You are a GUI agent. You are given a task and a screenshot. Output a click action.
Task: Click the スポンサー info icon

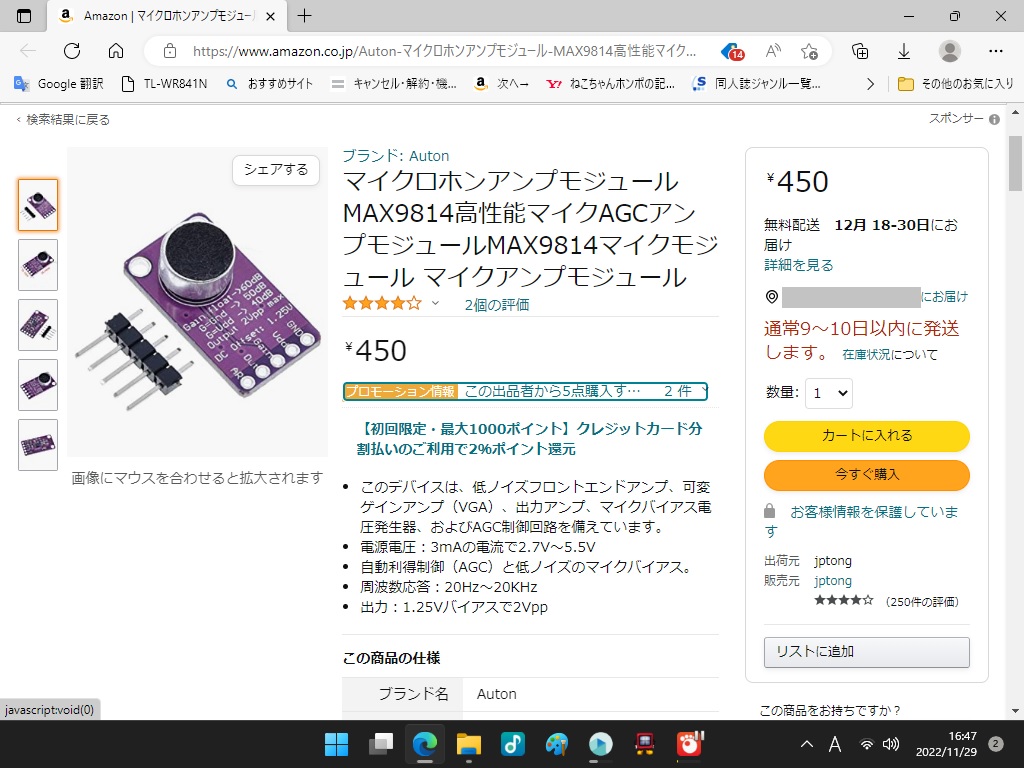(994, 120)
